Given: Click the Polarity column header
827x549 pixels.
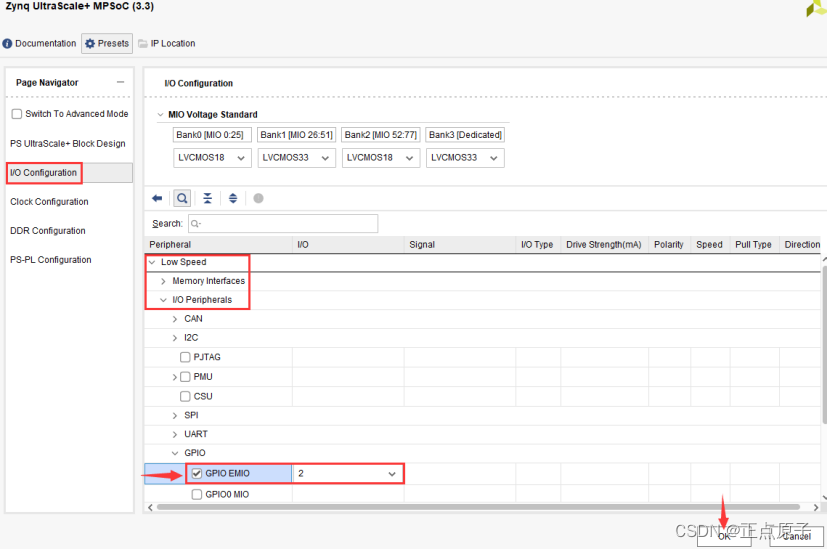Looking at the screenshot, I should 670,244.
